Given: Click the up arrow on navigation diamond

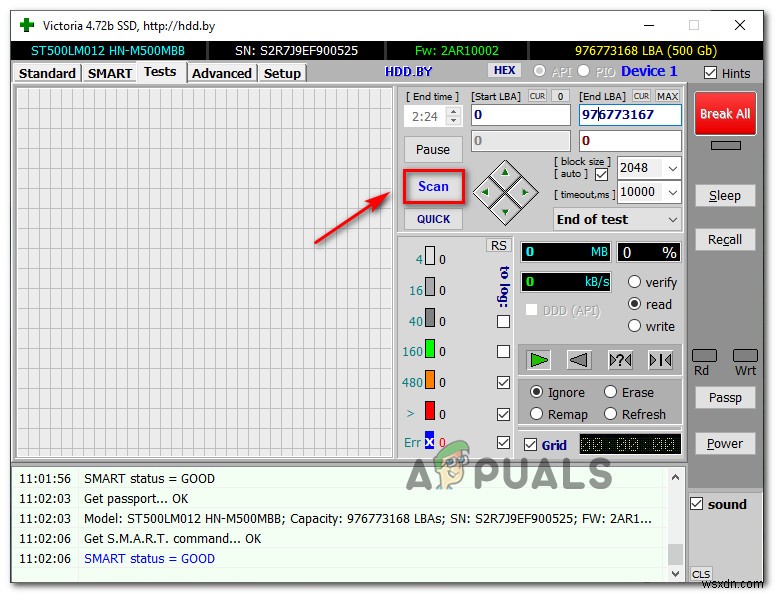Looking at the screenshot, I should [505, 172].
